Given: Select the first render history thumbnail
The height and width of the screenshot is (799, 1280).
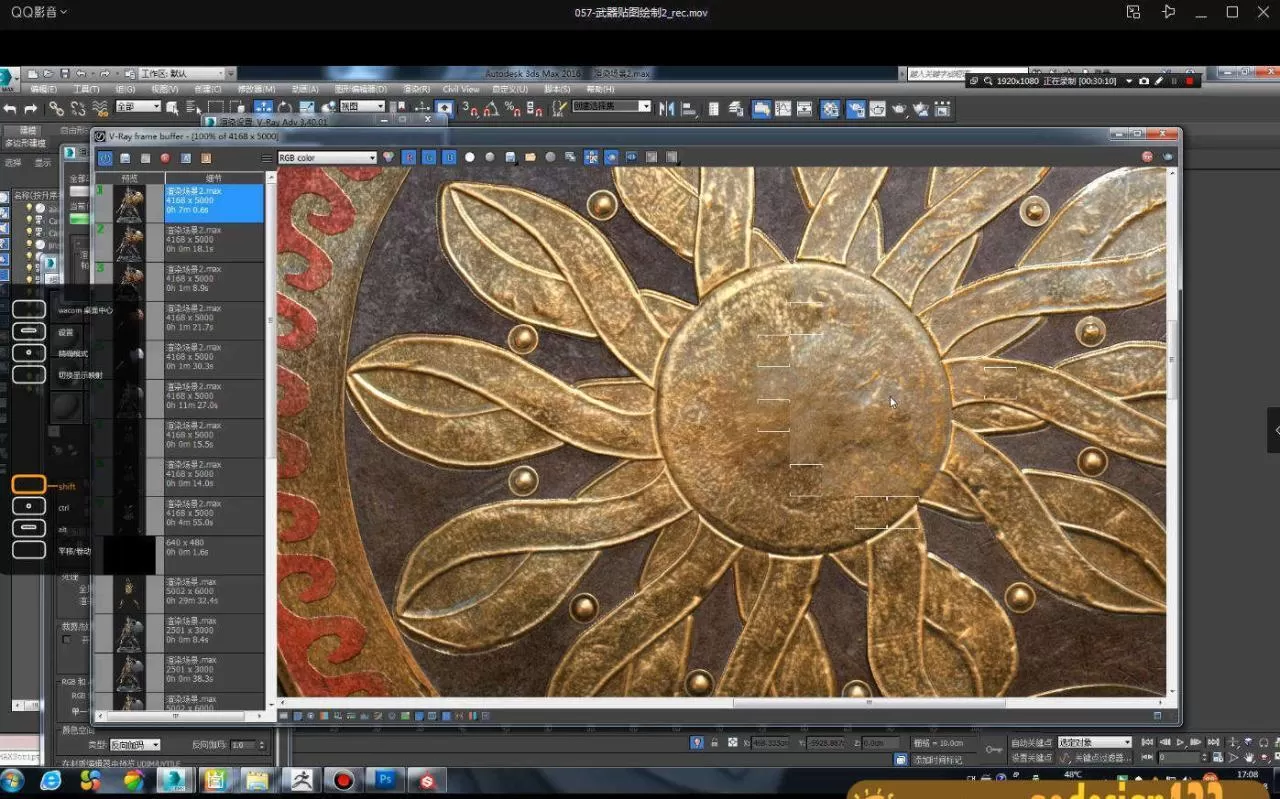Looking at the screenshot, I should click(x=129, y=203).
